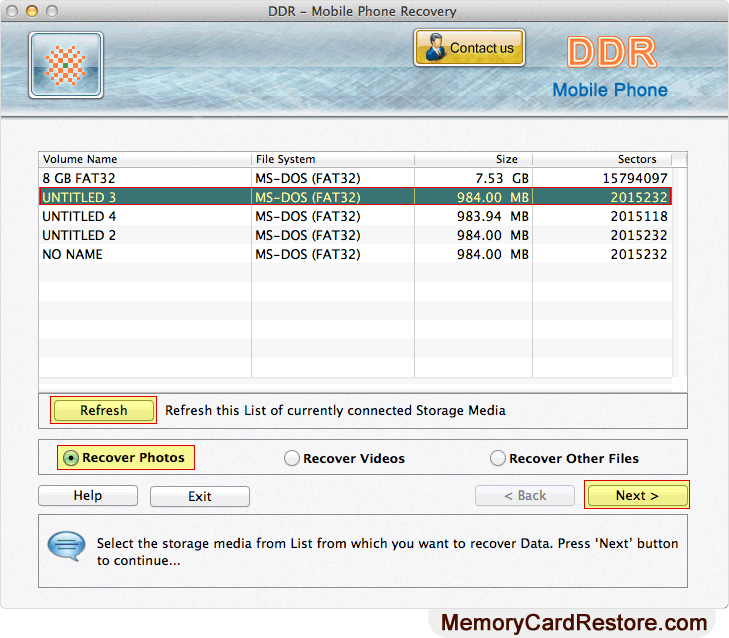The image size is (729, 638).
Task: Open the Help button
Action: click(x=88, y=496)
